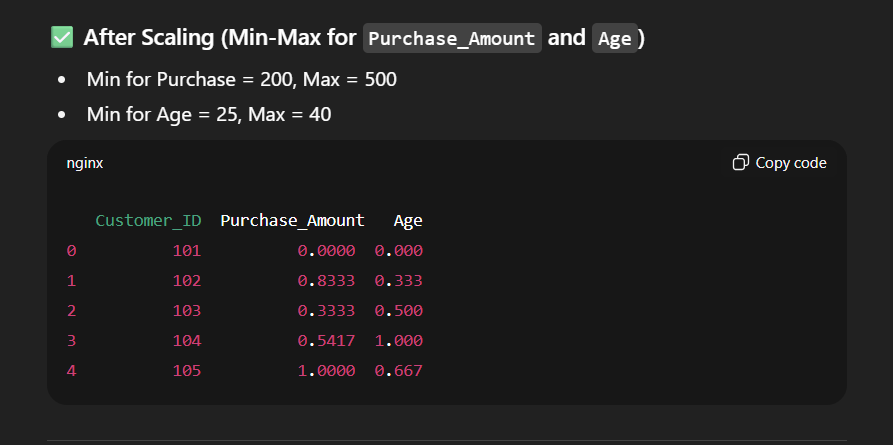893x445 pixels.
Task: Select the Purchase_Amount inline code chip in heading
Action: click(453, 38)
